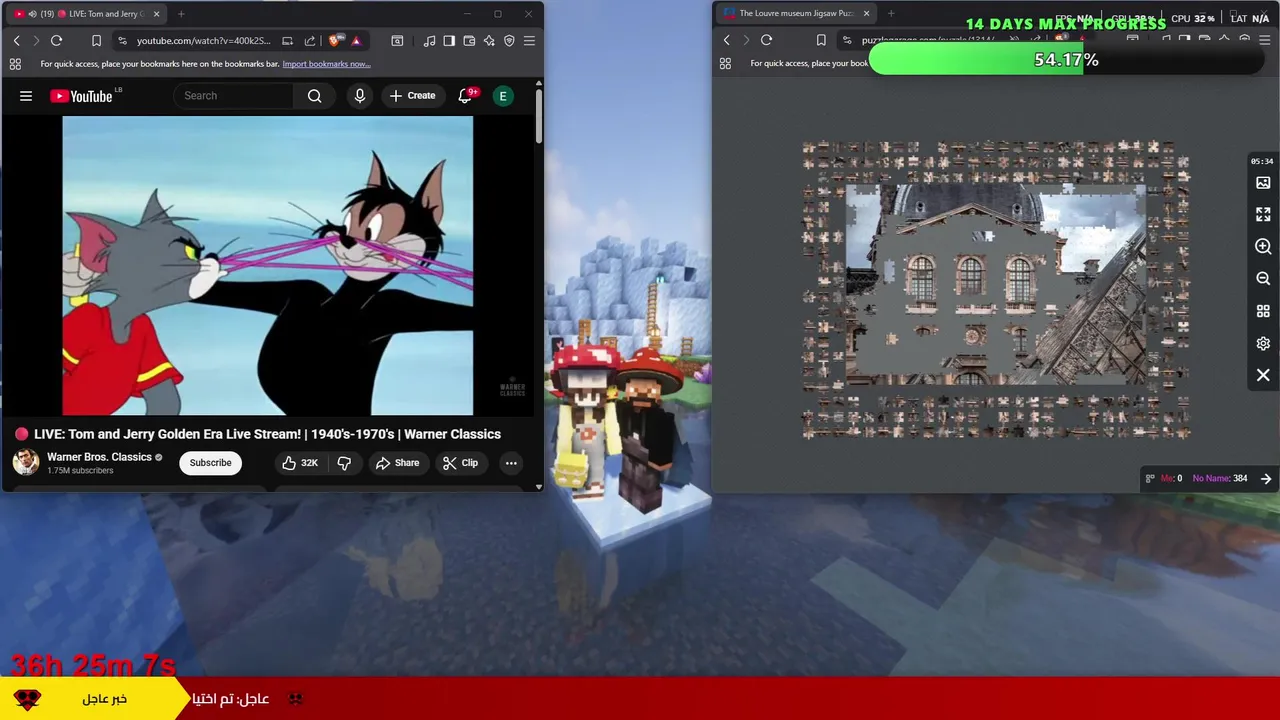This screenshot has width=1280, height=720.
Task: Search with voice microphone button
Action: (x=360, y=96)
